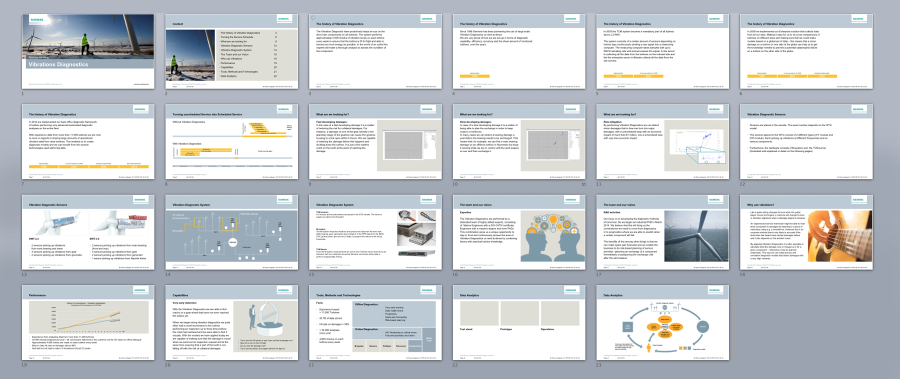The width and height of the screenshot is (900, 379).
Task: Select slide 19 Performance chart thumbnail
Action: coord(88,323)
